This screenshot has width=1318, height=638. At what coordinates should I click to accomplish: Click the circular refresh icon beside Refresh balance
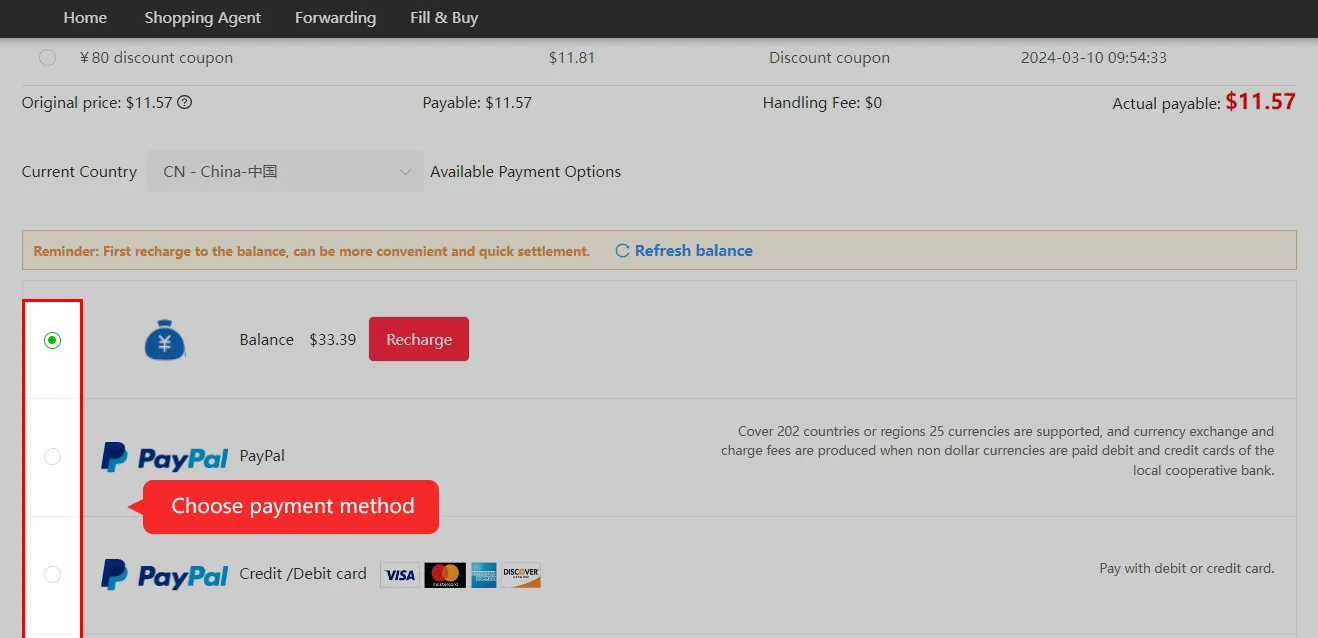[622, 251]
